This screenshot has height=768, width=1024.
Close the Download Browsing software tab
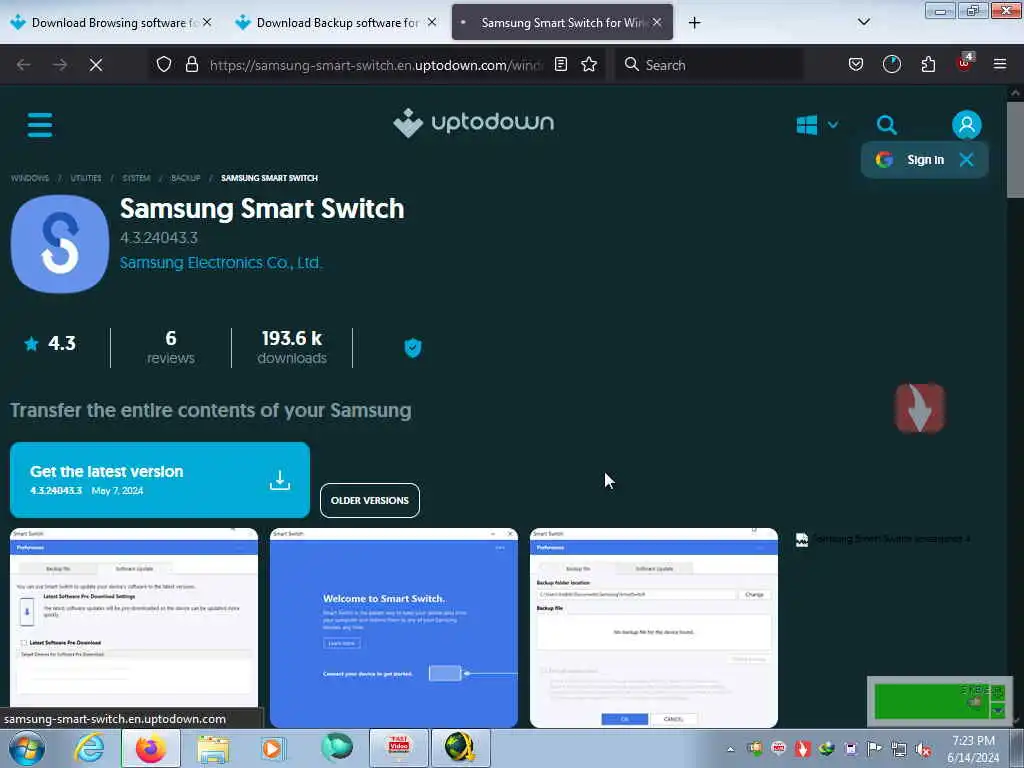(207, 22)
